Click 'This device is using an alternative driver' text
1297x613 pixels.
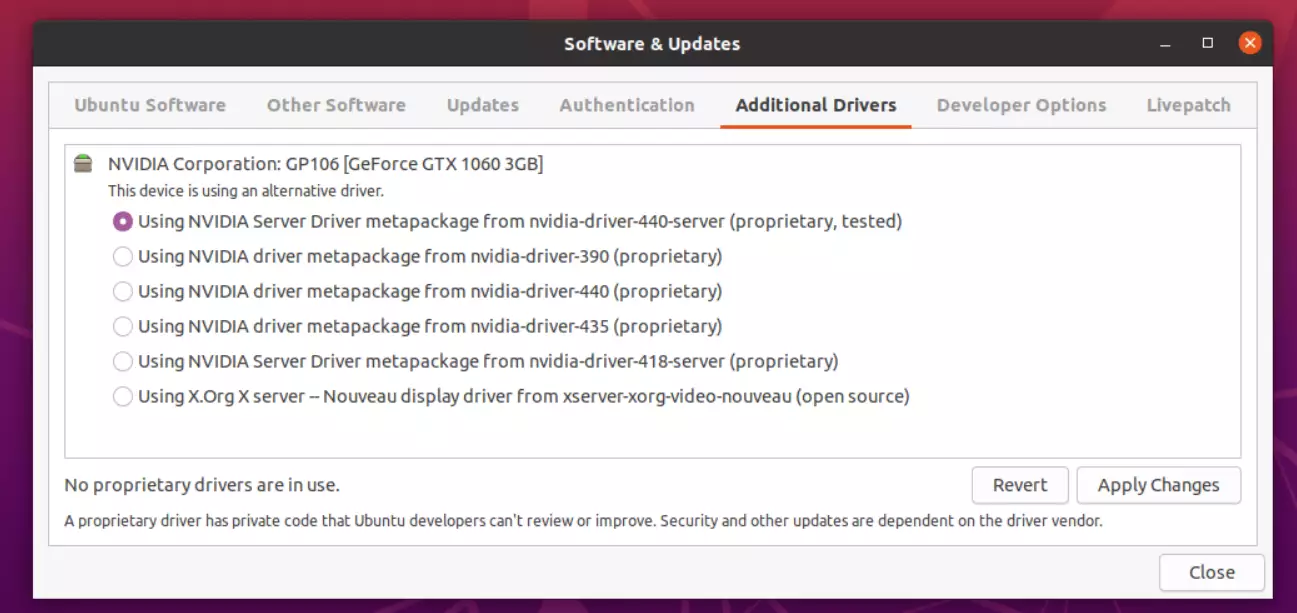(x=246, y=190)
